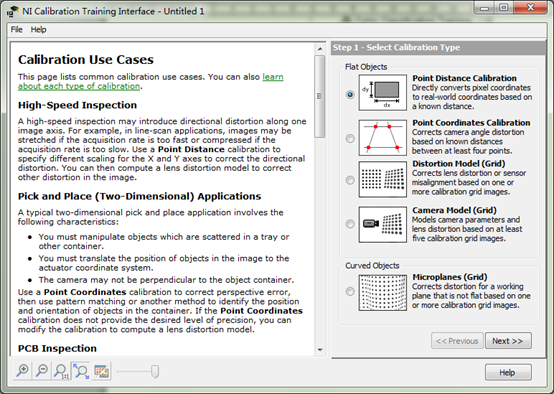Click the Camera Model (Grid) title text
Viewport: 554px width, 394px height.
454,210
